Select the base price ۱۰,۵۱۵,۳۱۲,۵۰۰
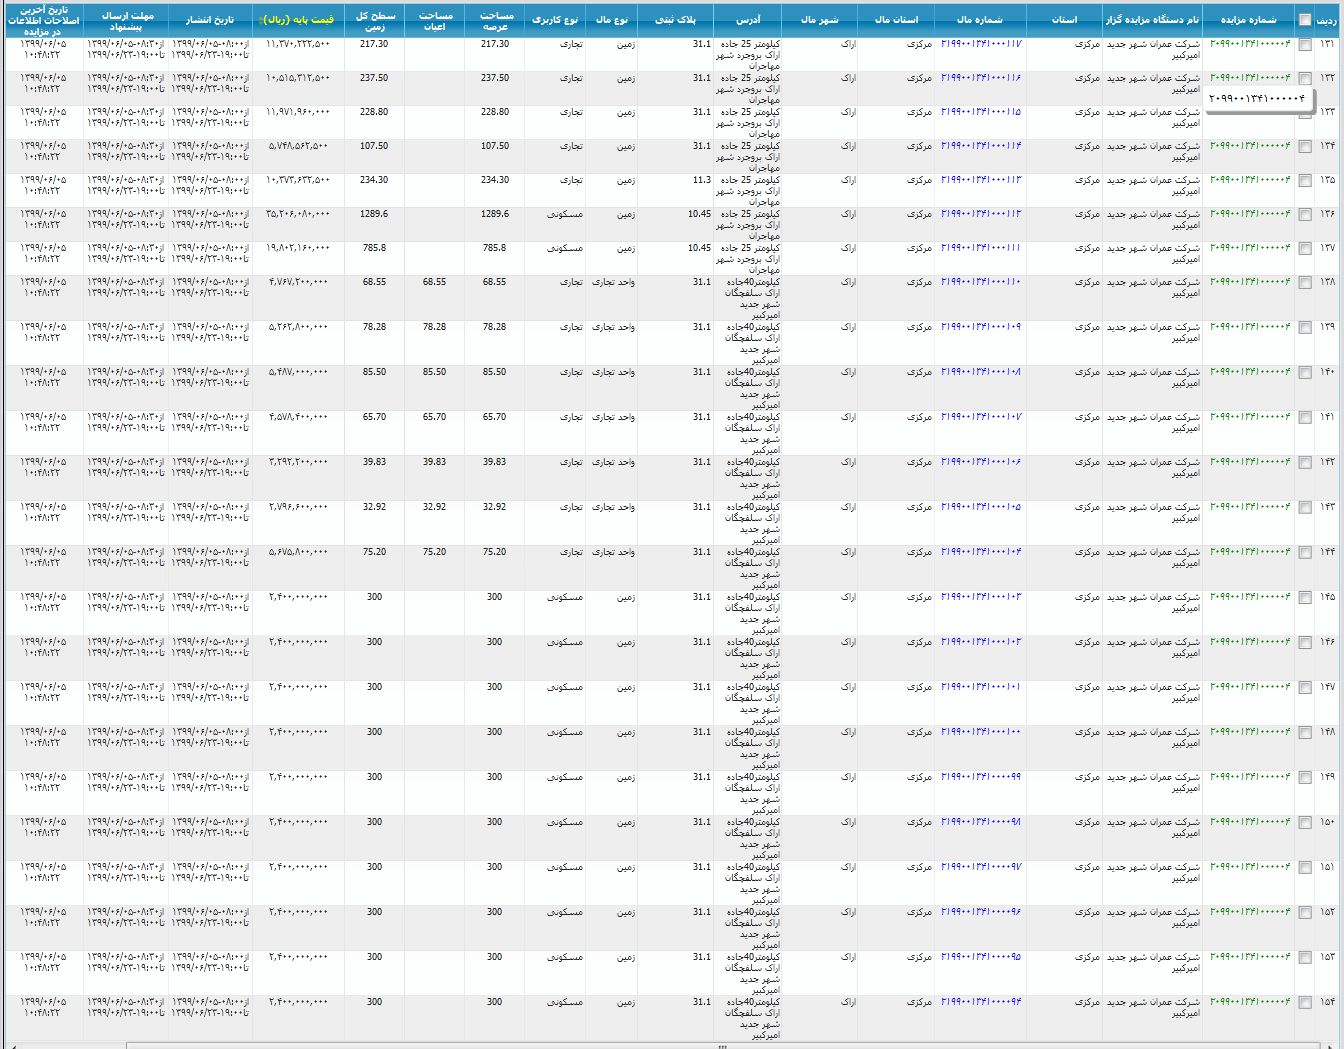 (298, 78)
